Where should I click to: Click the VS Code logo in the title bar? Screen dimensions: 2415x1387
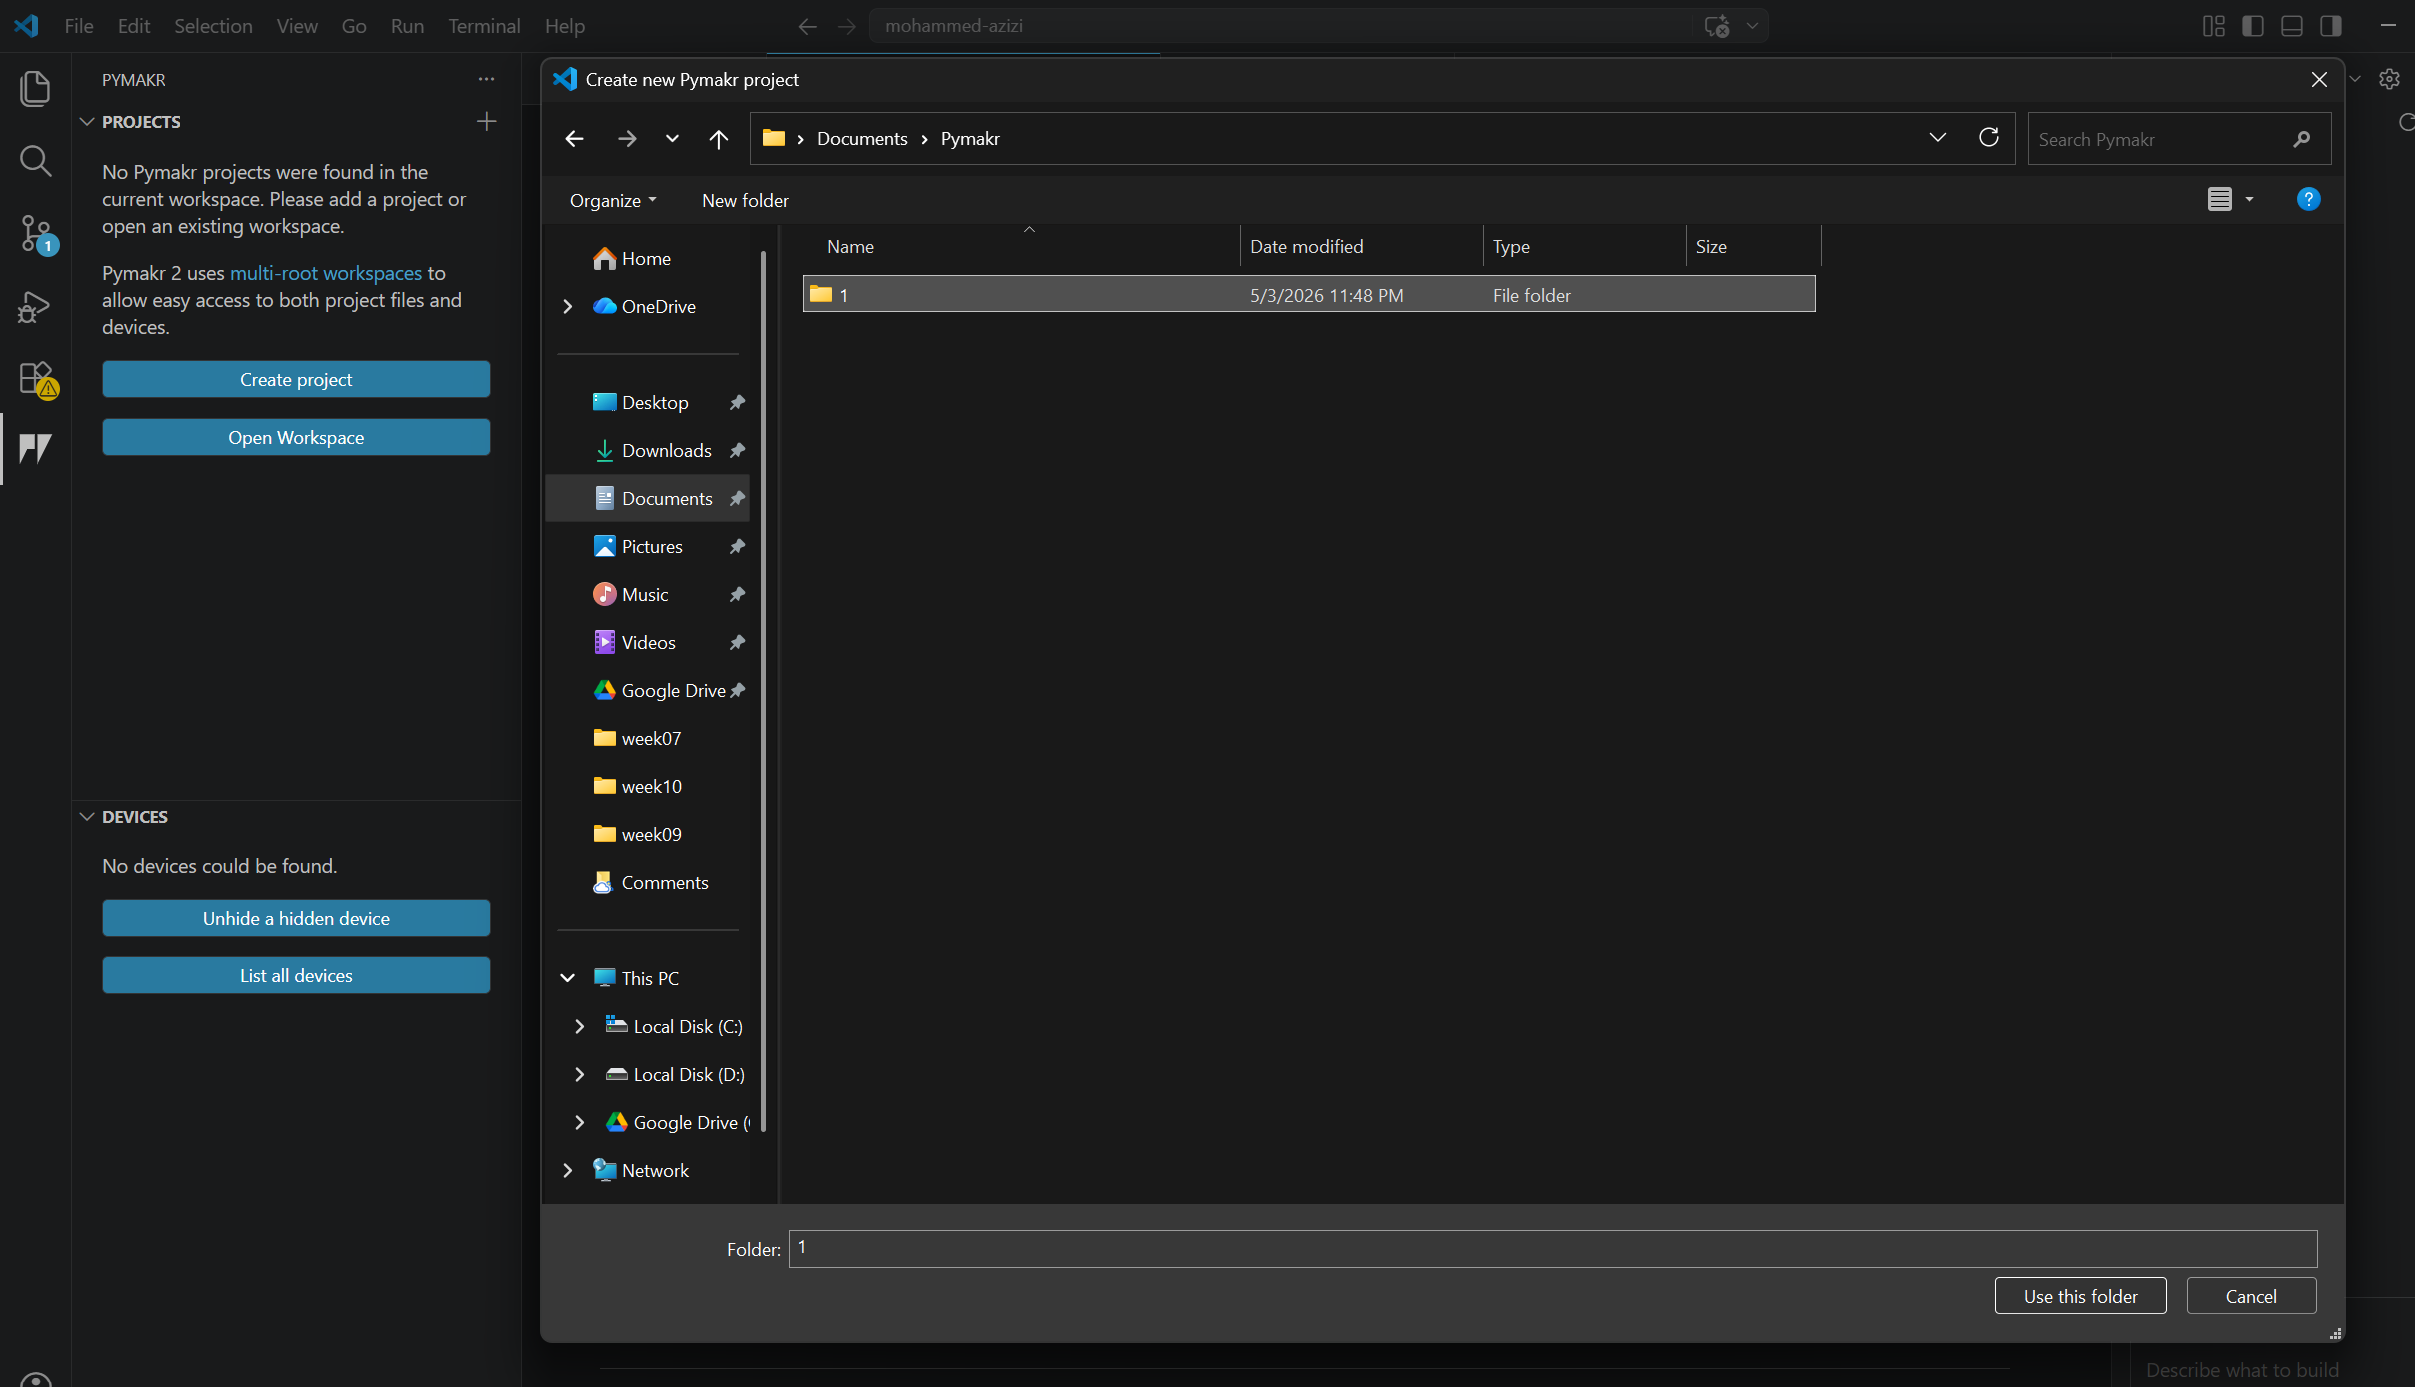click(x=26, y=26)
